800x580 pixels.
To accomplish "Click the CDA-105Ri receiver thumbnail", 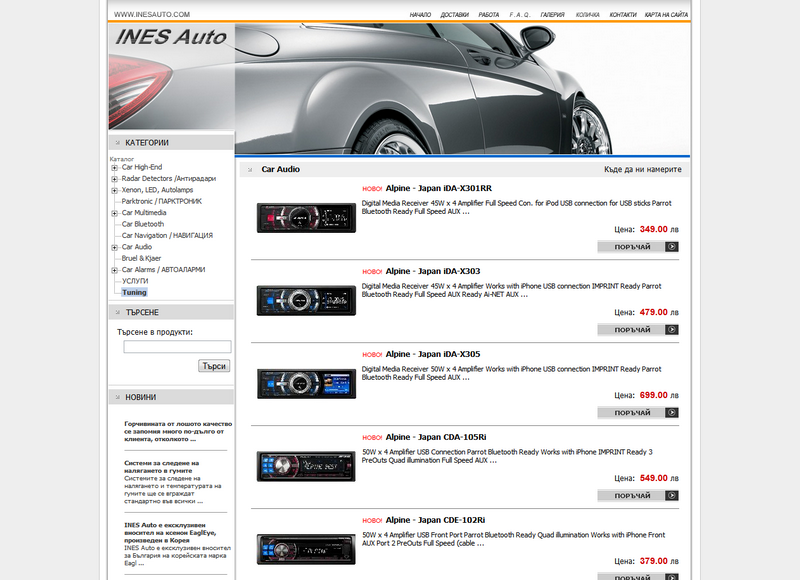I will pyautogui.click(x=306, y=466).
